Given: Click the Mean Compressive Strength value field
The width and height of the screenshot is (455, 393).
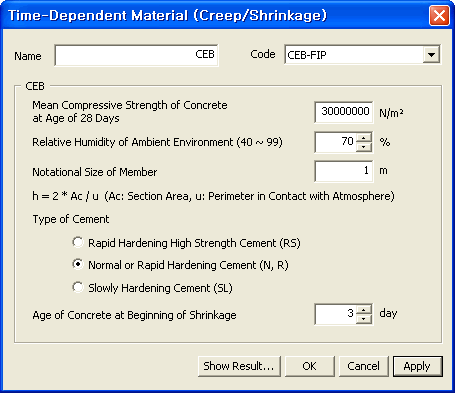Looking at the screenshot, I should coord(344,112).
